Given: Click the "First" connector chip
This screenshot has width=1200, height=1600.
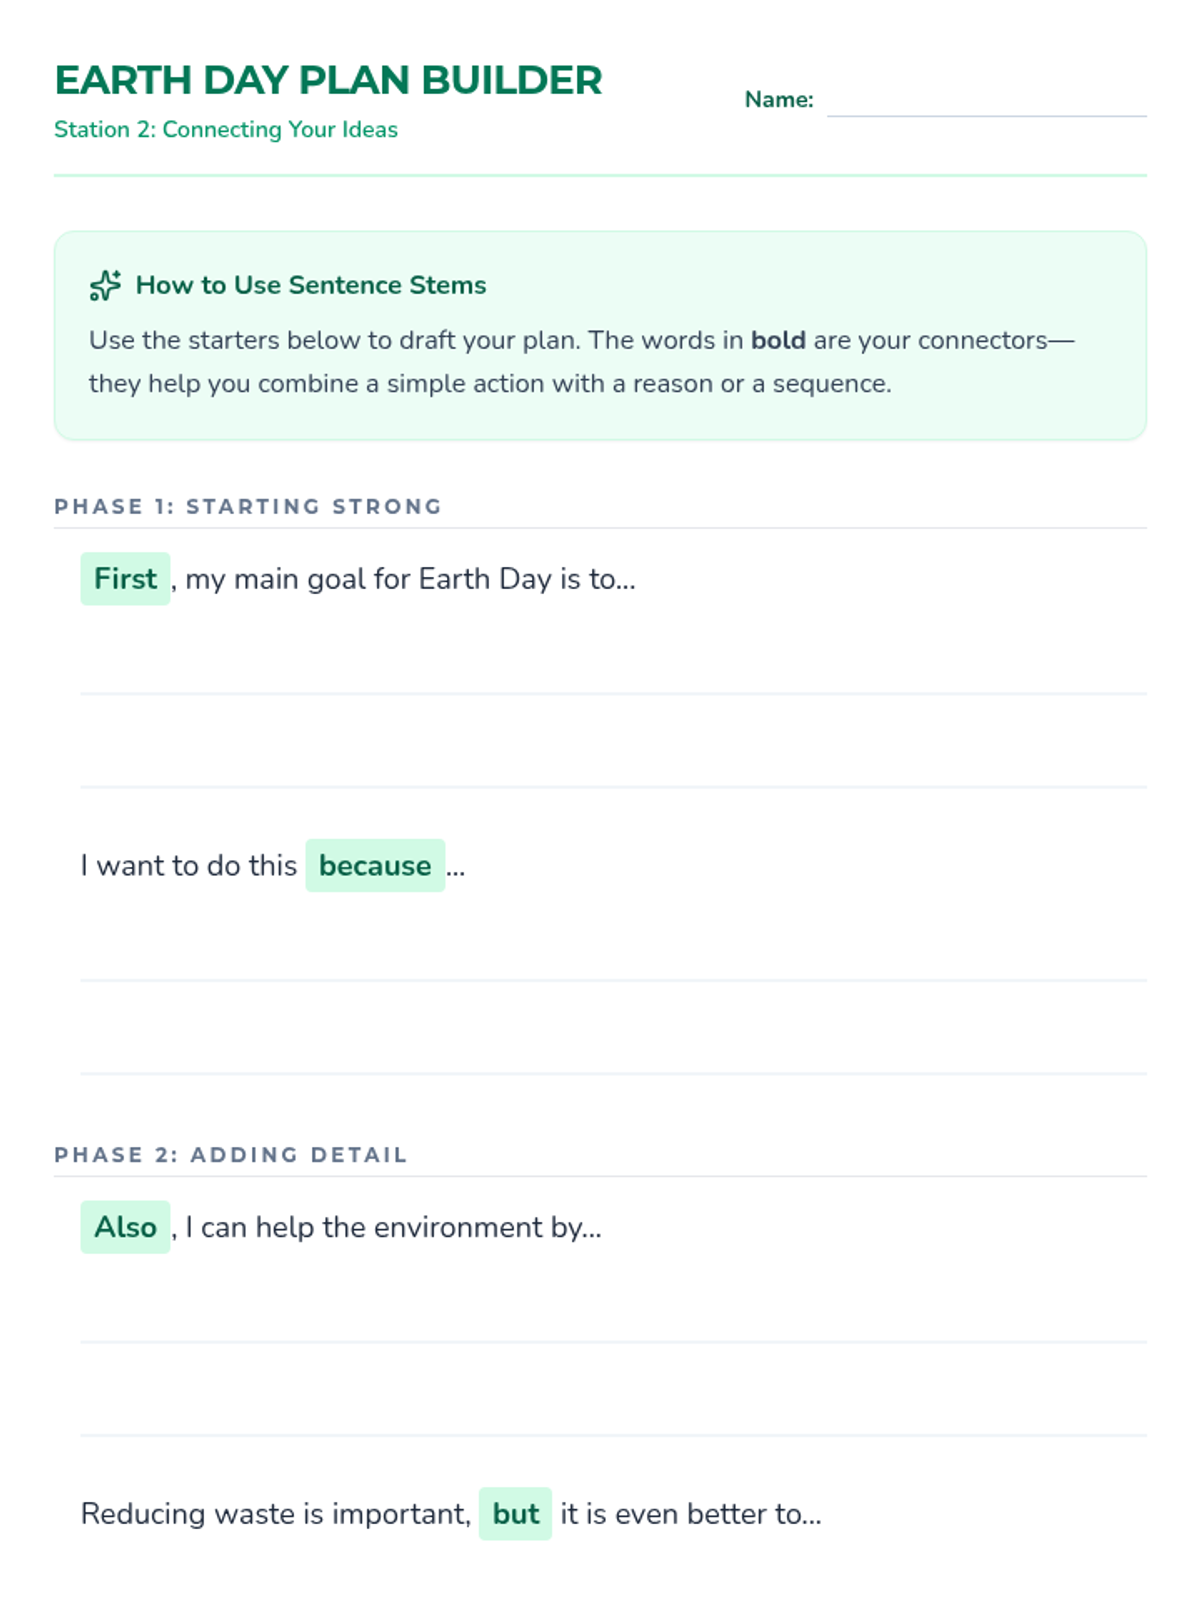Looking at the screenshot, I should pos(125,579).
